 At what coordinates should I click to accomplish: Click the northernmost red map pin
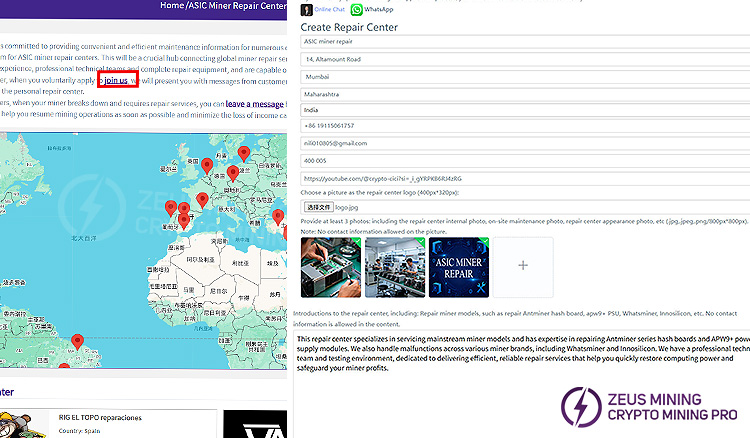coord(243,154)
